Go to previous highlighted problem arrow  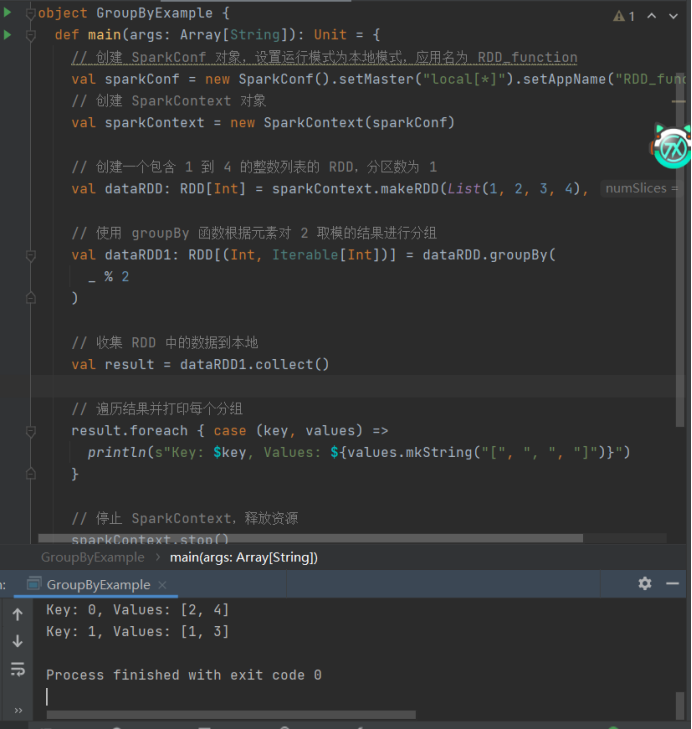(652, 16)
